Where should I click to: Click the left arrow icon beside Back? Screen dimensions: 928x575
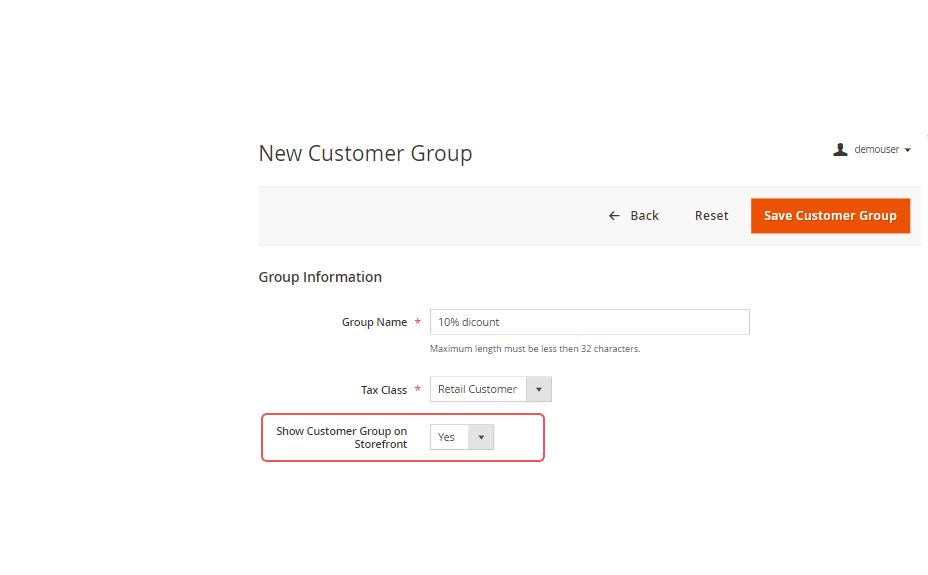click(x=614, y=216)
